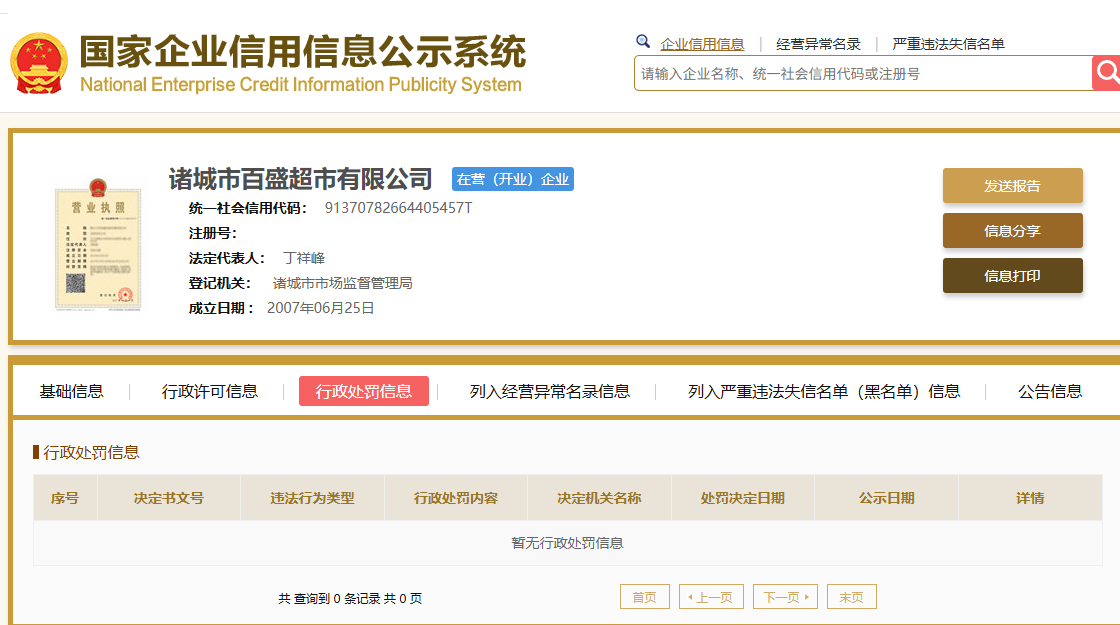
Task: Click the 违法行为类型 column header
Action: coord(312,498)
